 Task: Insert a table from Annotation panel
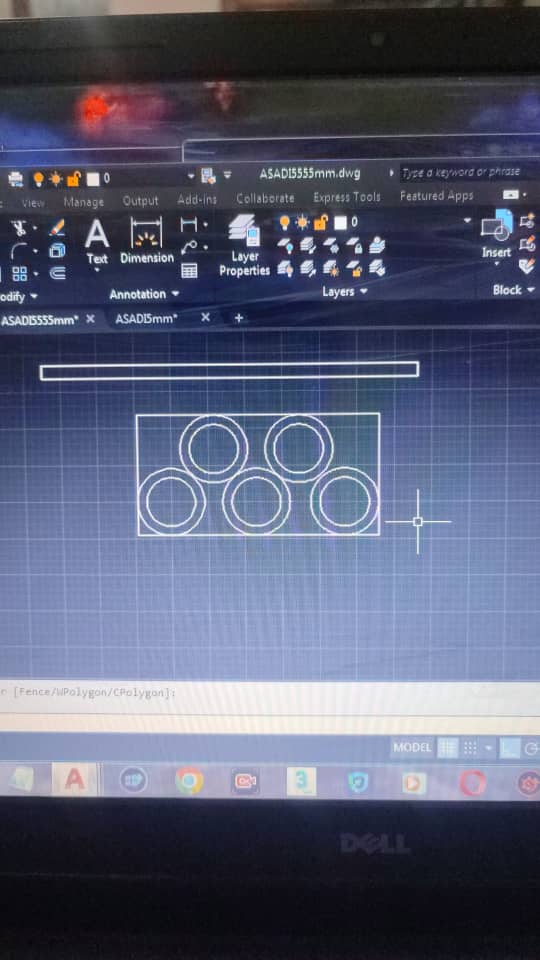[x=190, y=270]
